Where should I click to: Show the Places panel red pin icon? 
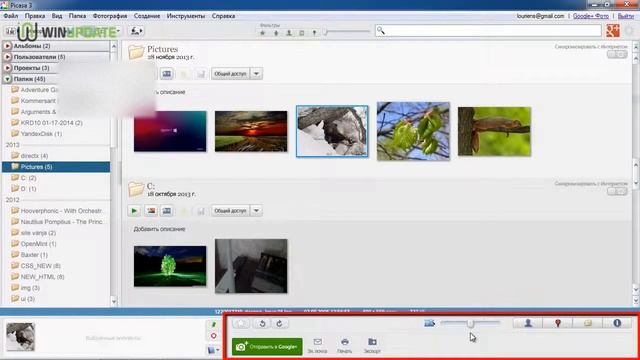coord(558,323)
